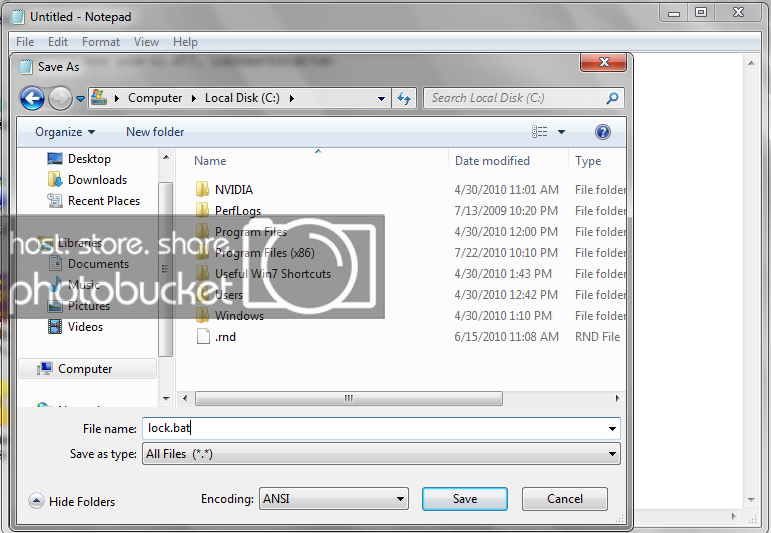Click the Forward navigation arrow

[60, 98]
